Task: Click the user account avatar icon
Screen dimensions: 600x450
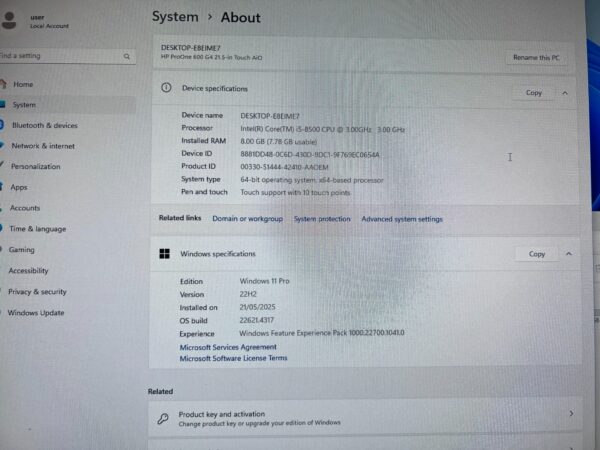Action: point(9,20)
